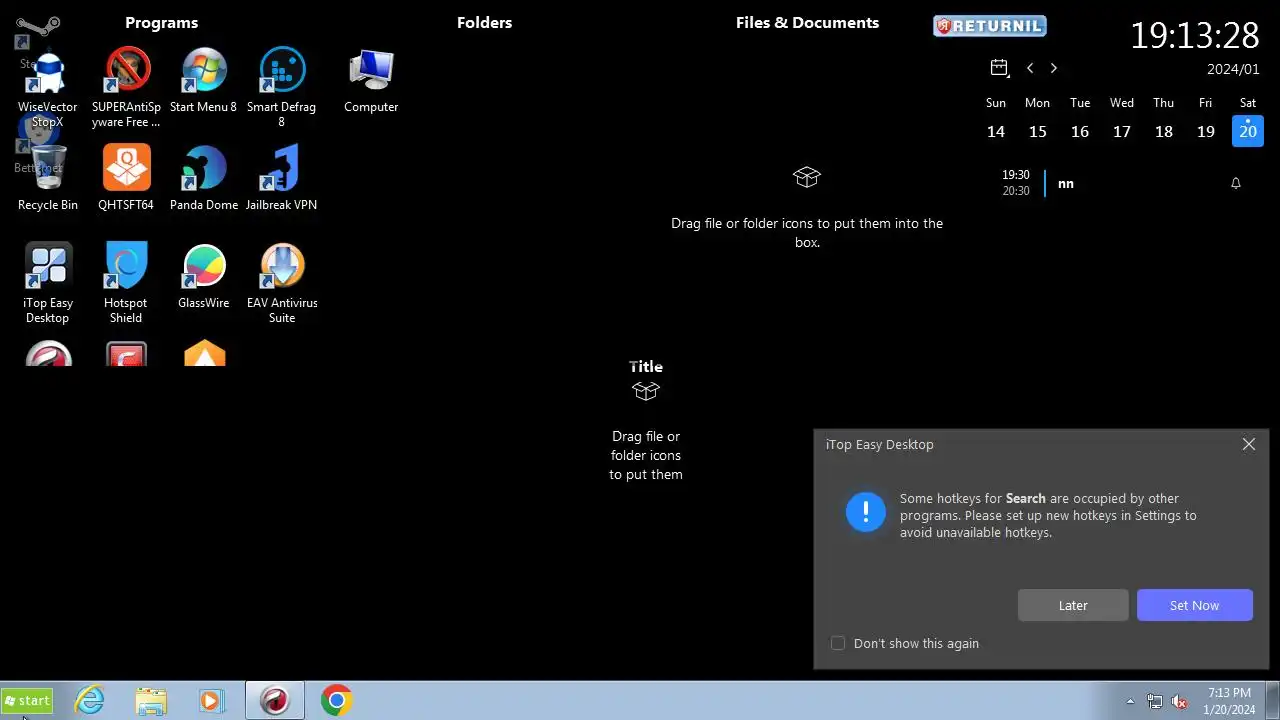This screenshot has width=1280, height=720.
Task: Select Fri 19 in calendar
Action: point(1206,131)
